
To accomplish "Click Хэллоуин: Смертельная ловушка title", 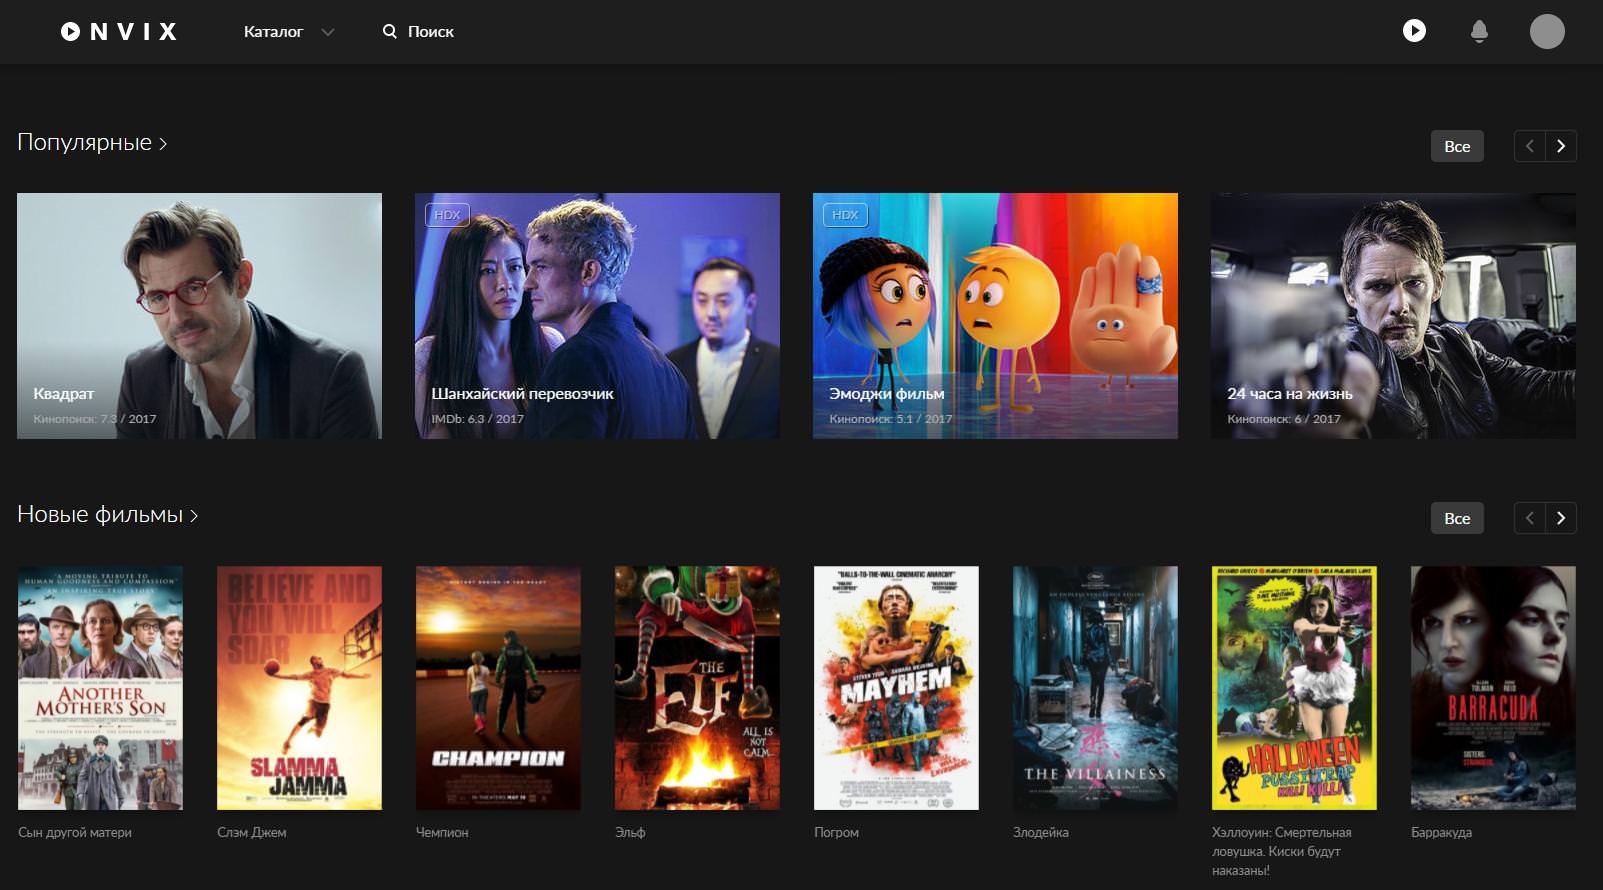I will tap(1282, 851).
